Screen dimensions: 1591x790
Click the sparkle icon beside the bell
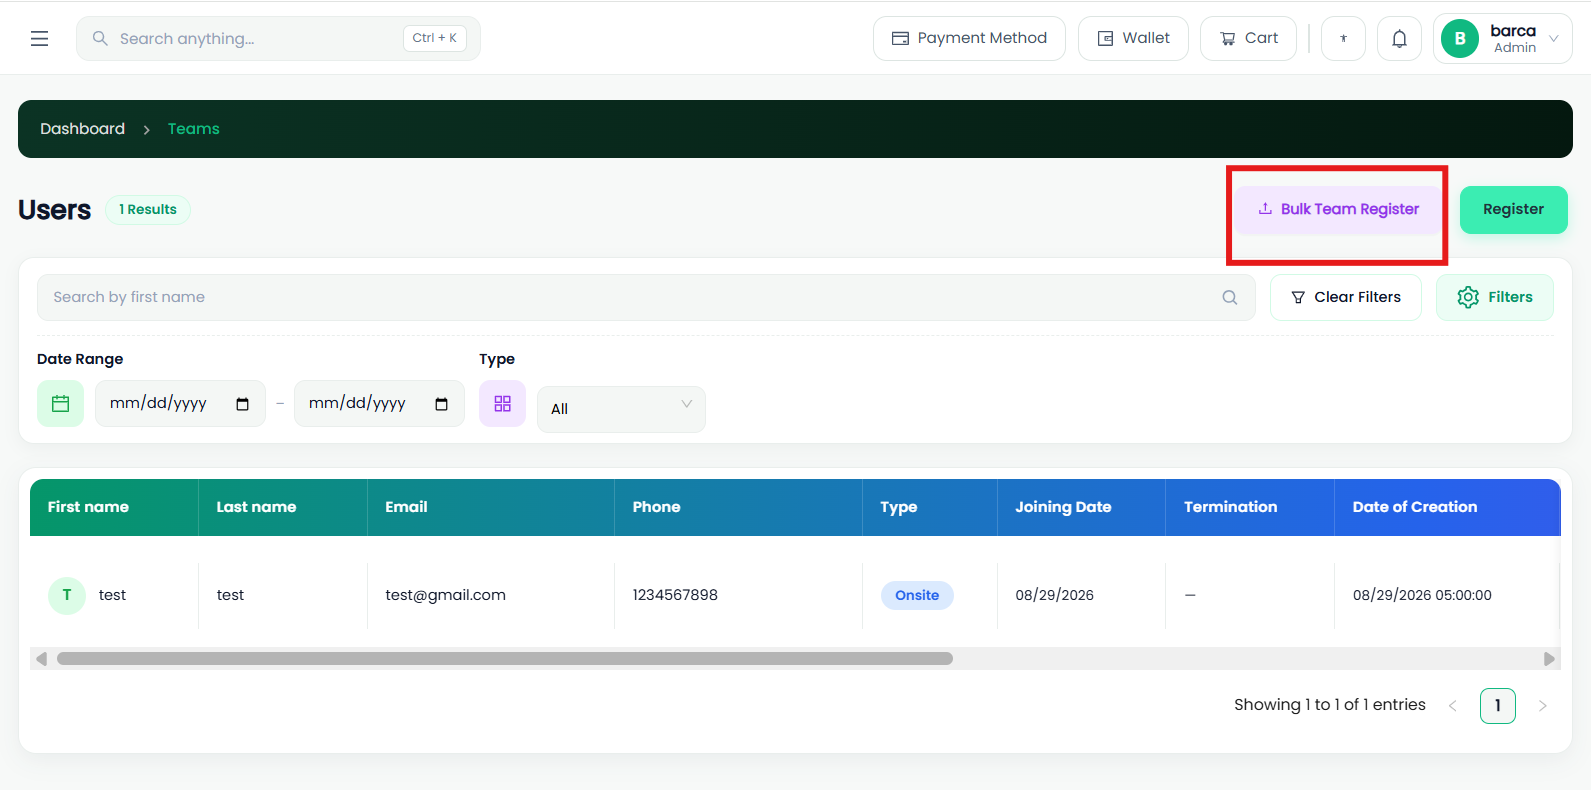pos(1343,38)
